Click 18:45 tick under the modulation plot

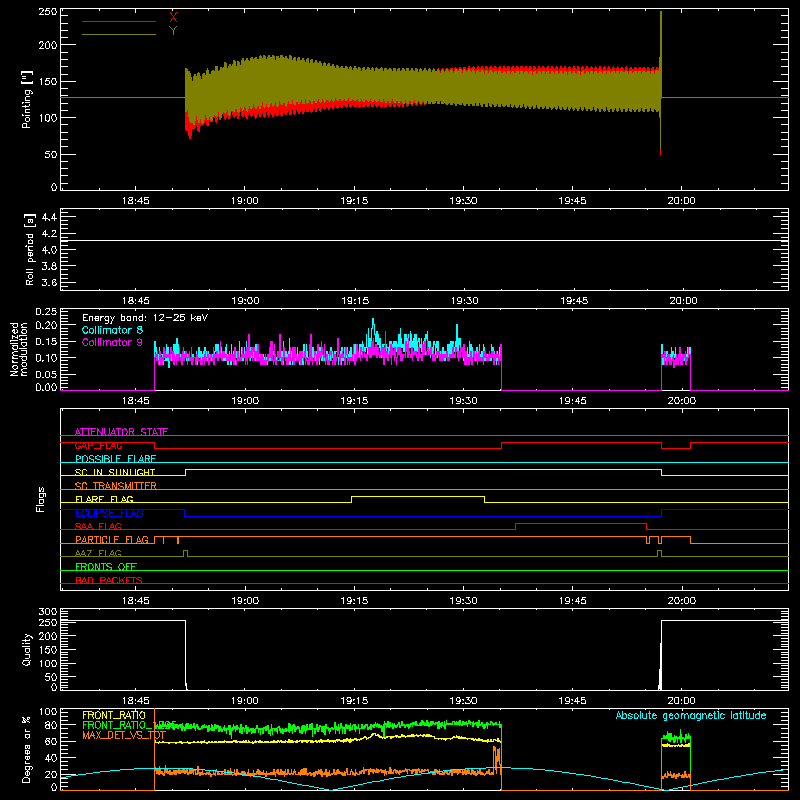click(x=136, y=401)
